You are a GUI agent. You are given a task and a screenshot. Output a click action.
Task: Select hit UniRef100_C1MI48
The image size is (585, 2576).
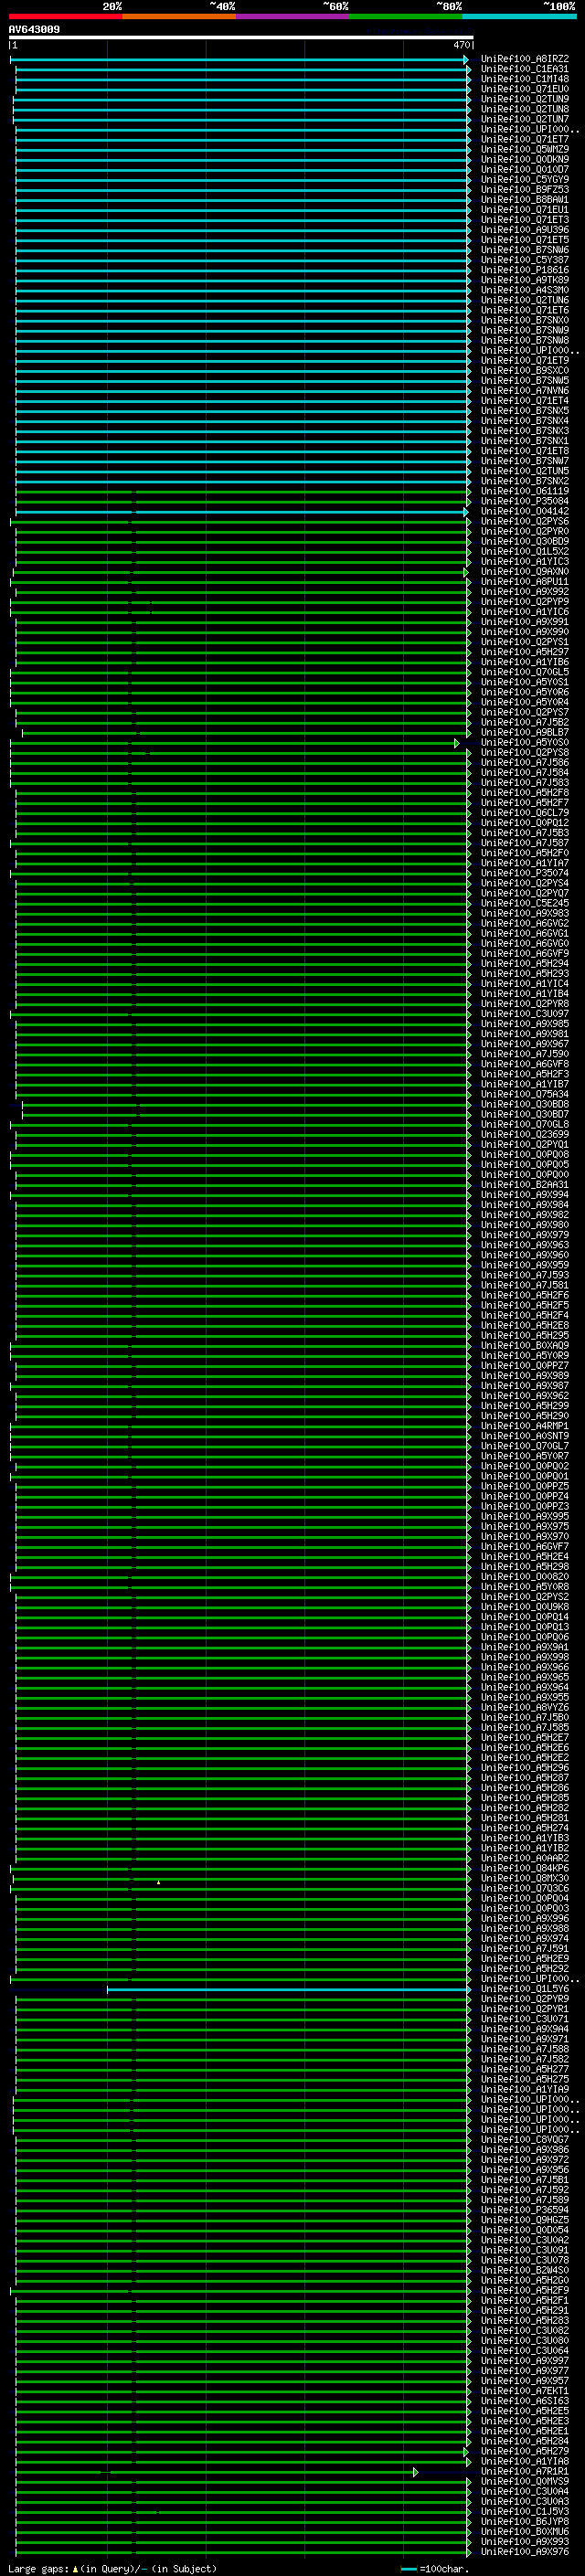[x=525, y=79]
